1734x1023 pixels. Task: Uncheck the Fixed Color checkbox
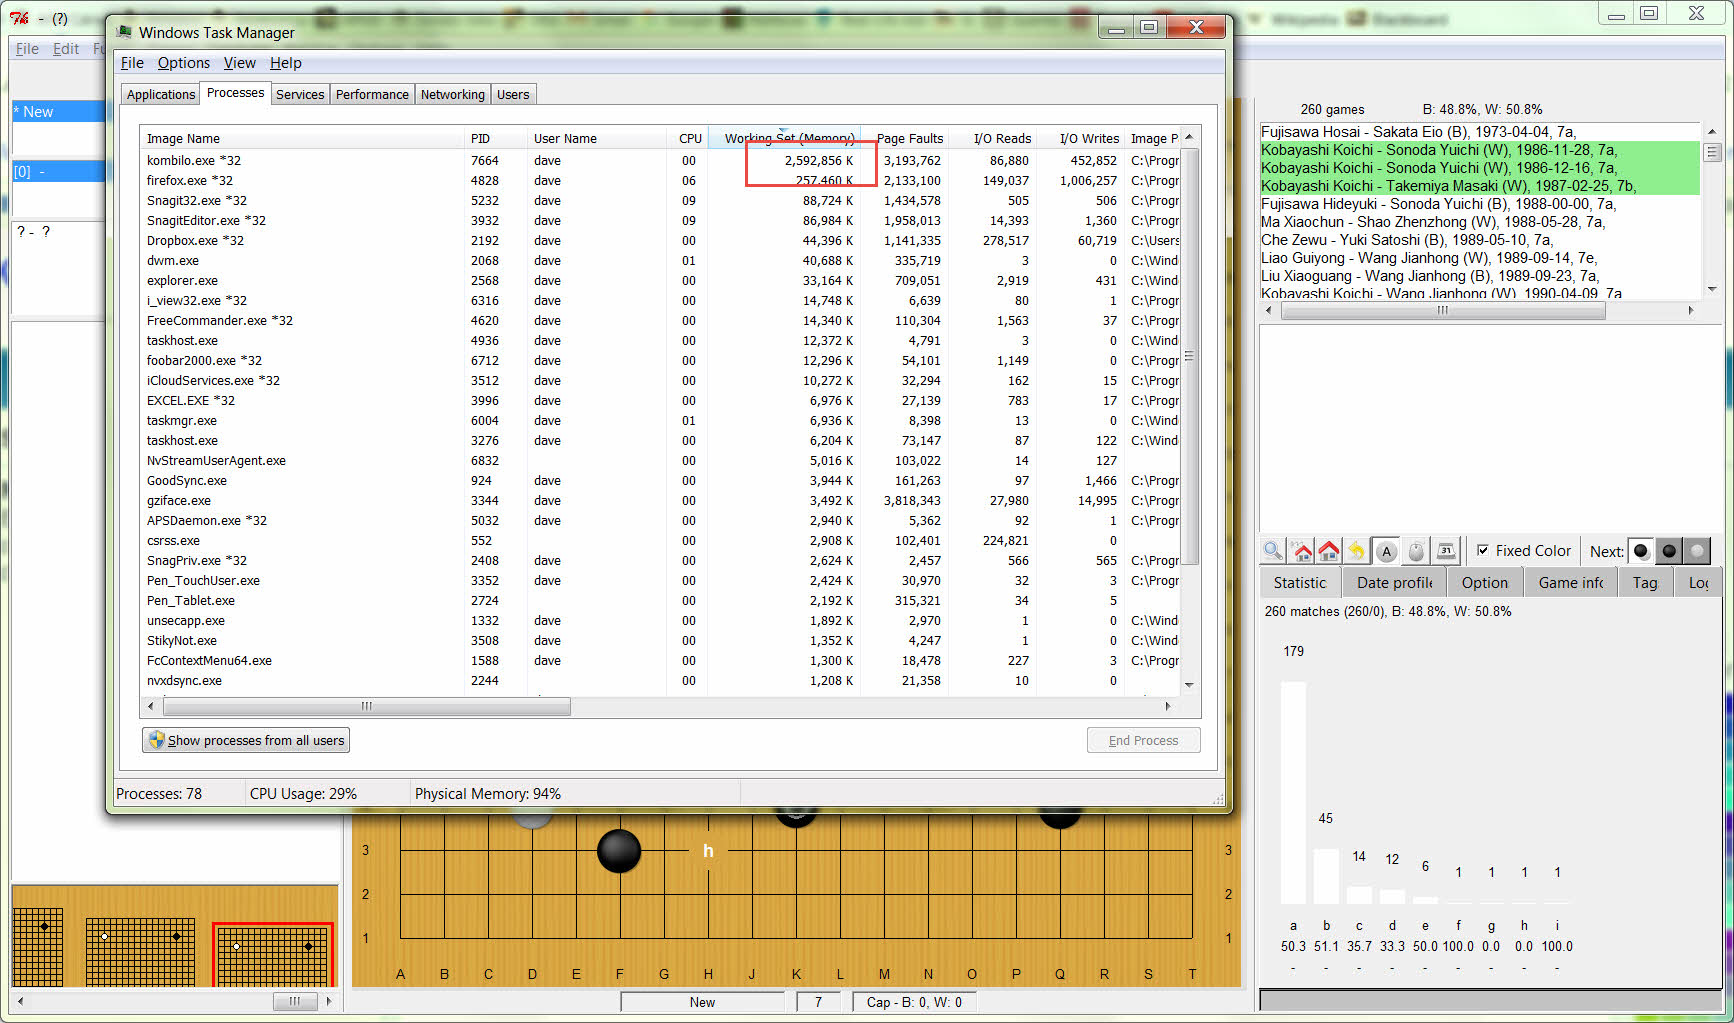(x=1483, y=551)
